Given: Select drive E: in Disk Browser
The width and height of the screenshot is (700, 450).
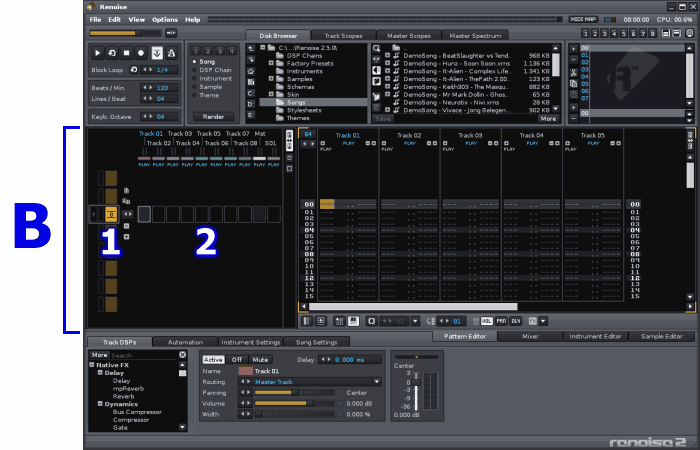Looking at the screenshot, I should coord(251,115).
